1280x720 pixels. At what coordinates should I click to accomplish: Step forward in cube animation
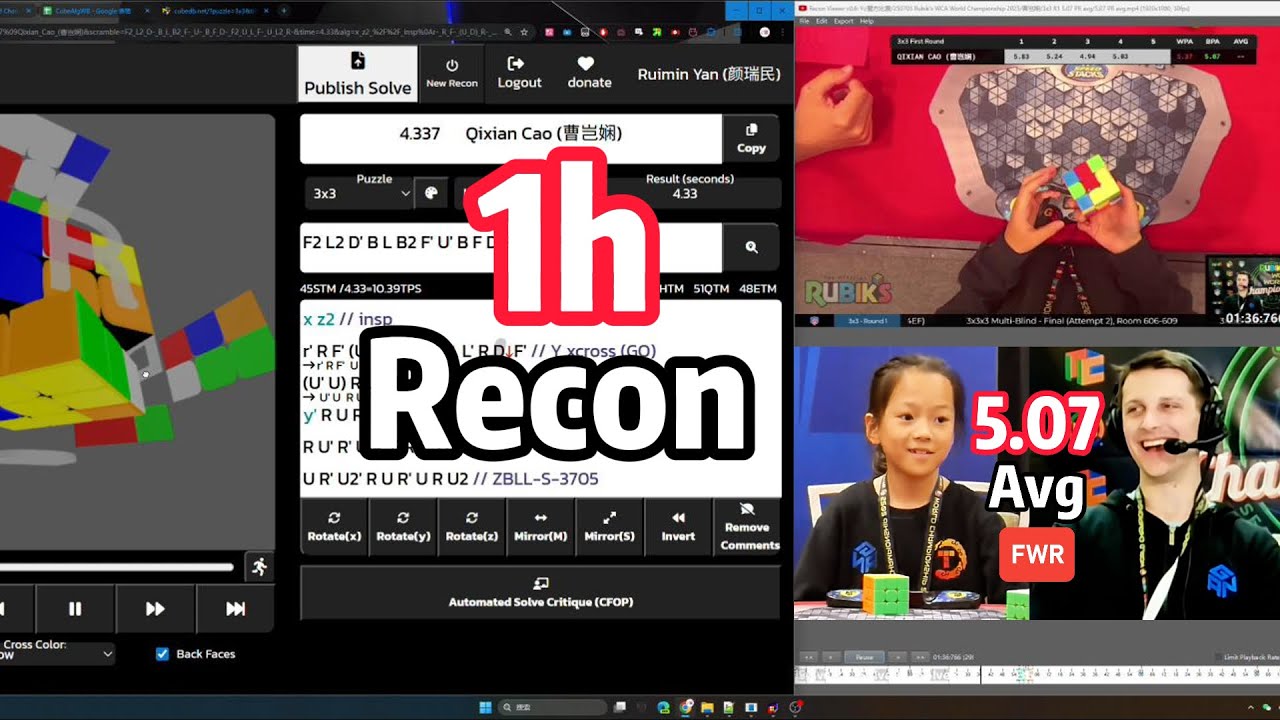coord(155,608)
